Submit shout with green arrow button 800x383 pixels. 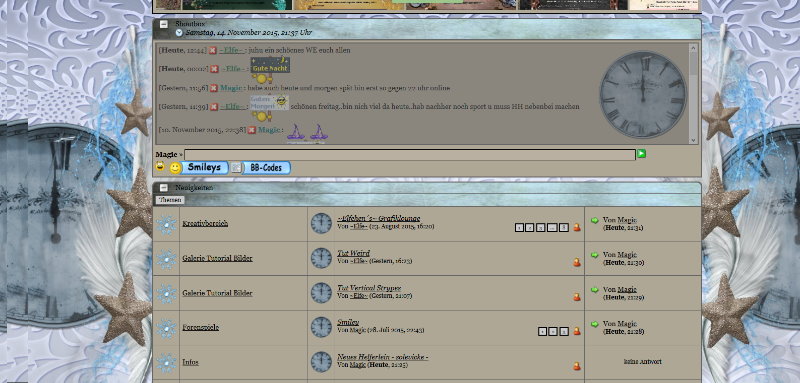click(641, 154)
